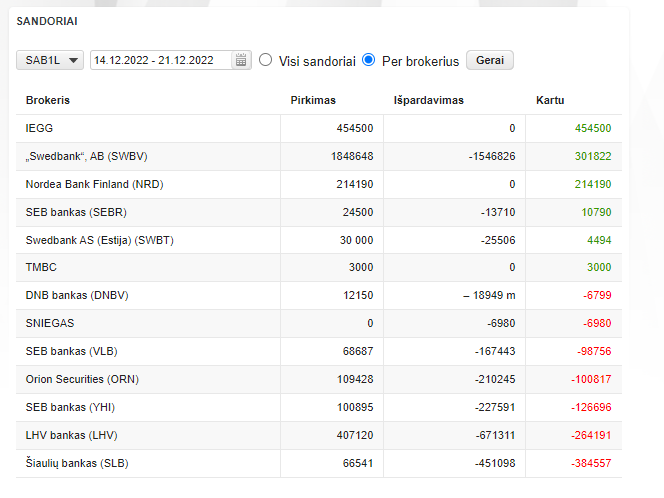Select the SEB bankas (SEBR) broker name
664x498 pixels.
click(76, 212)
